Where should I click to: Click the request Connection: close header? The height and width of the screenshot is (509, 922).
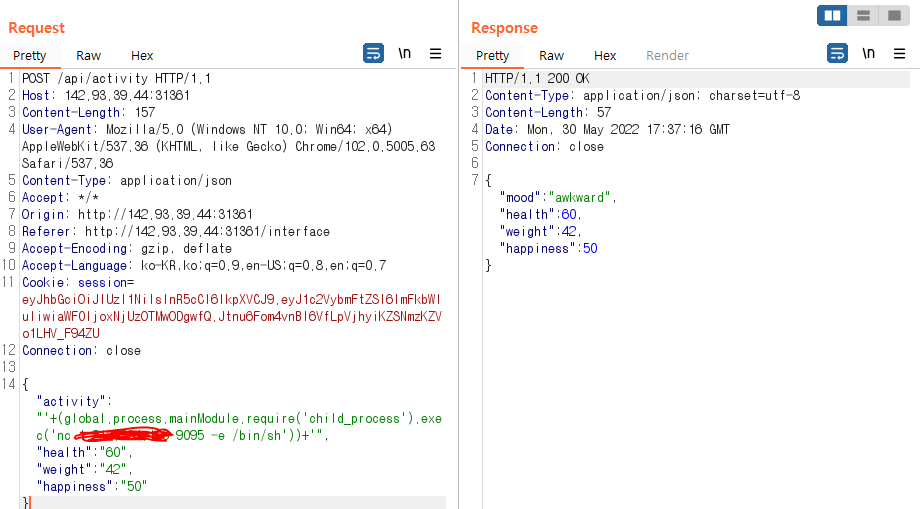[x=81, y=351]
